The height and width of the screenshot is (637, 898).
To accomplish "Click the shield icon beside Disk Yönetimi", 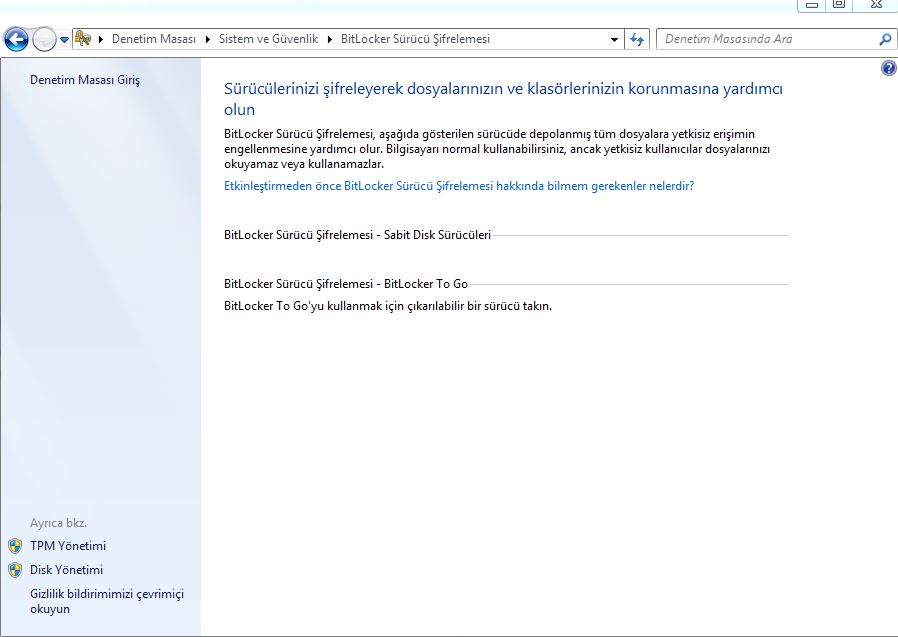I will coord(15,569).
